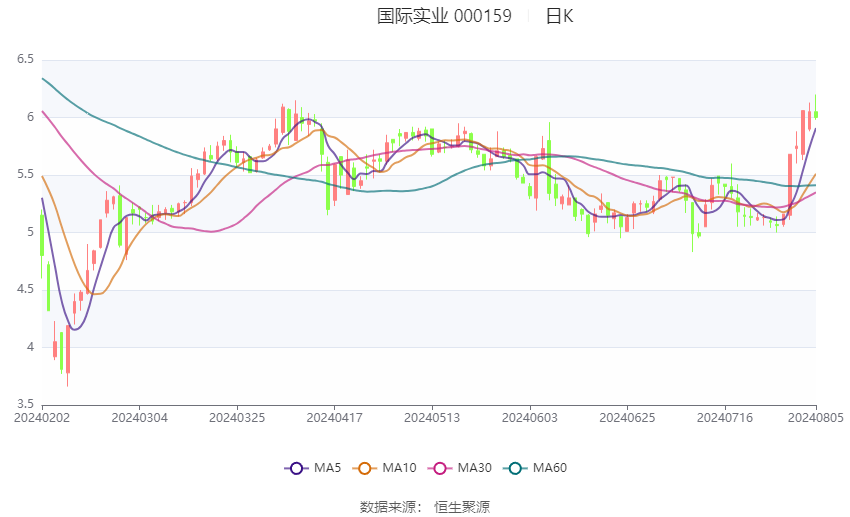Select the 20240513 date on the axis

pyautogui.click(x=431, y=416)
